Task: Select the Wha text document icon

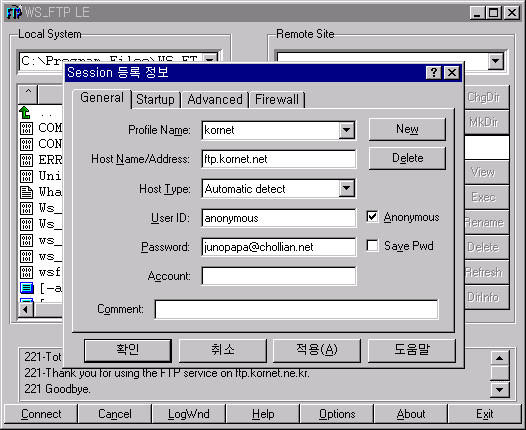Action: (x=26, y=192)
